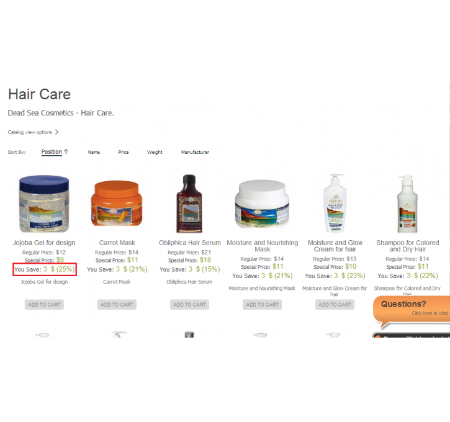
Task: Sort products by Weight
Action: pyautogui.click(x=155, y=152)
